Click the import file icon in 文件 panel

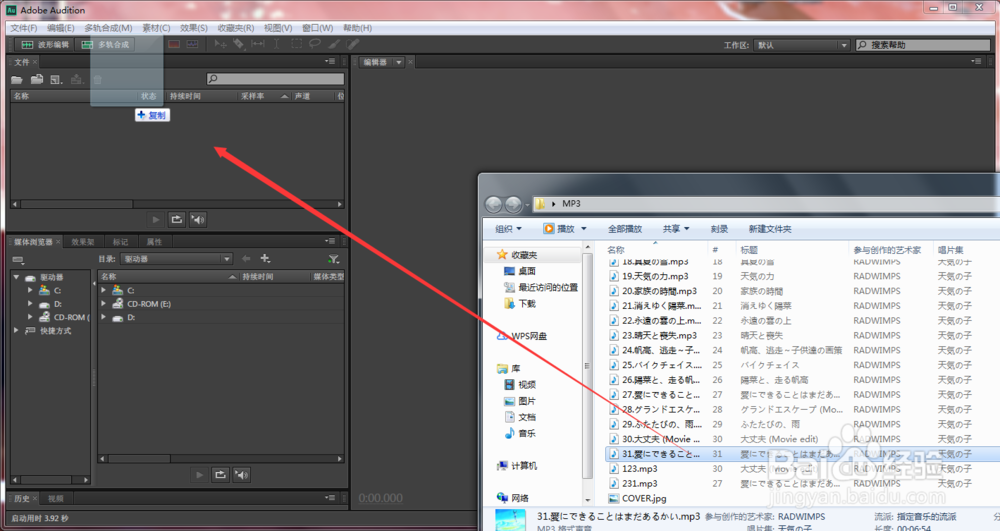click(x=37, y=79)
